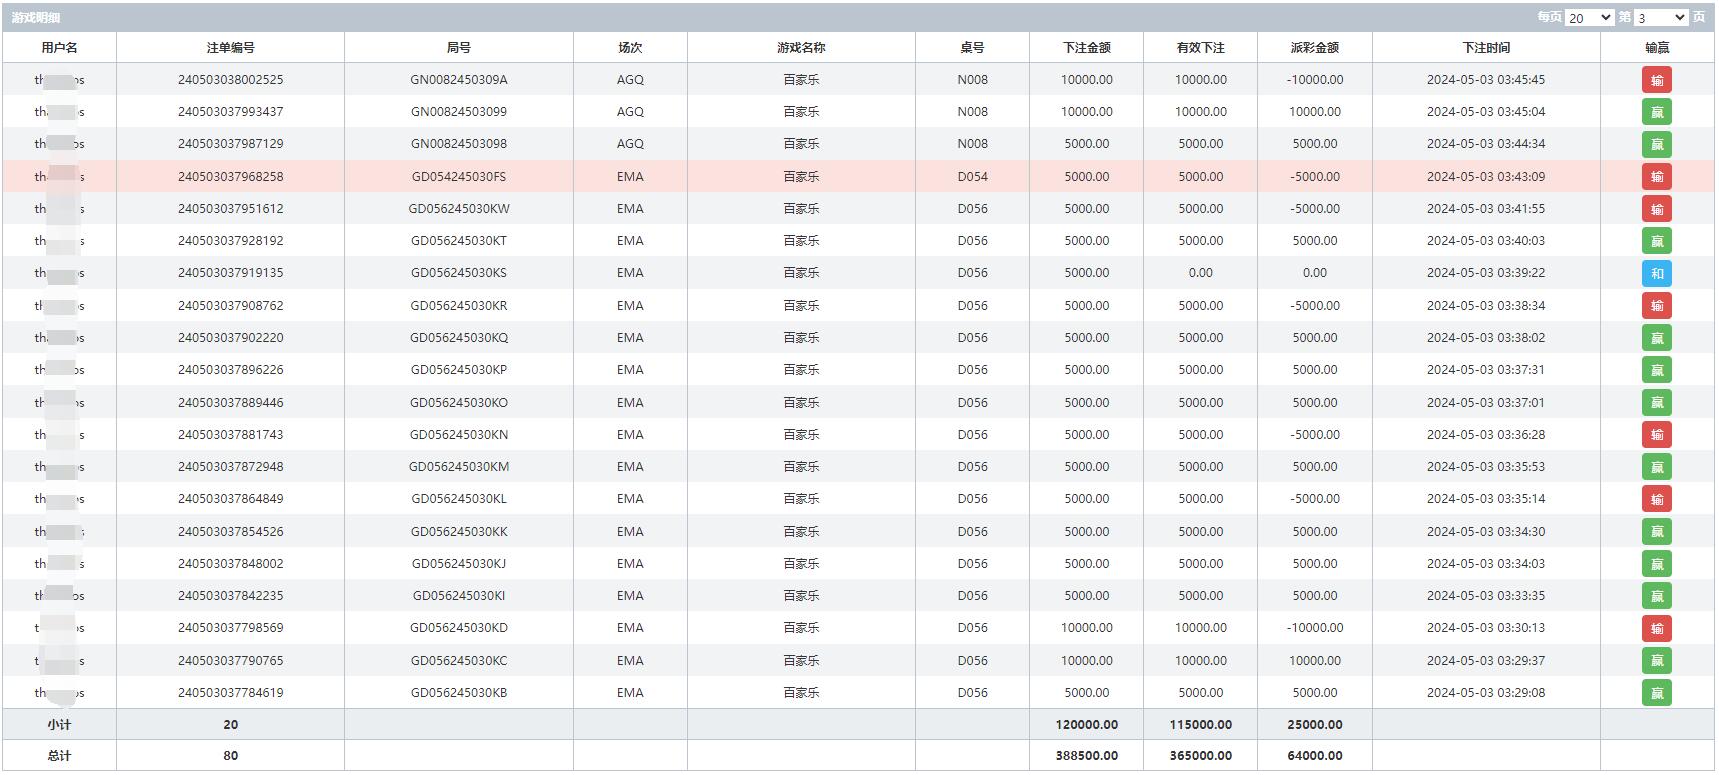The height and width of the screenshot is (775, 1719).
Task: Click the 总计 row label
Action: pos(59,756)
